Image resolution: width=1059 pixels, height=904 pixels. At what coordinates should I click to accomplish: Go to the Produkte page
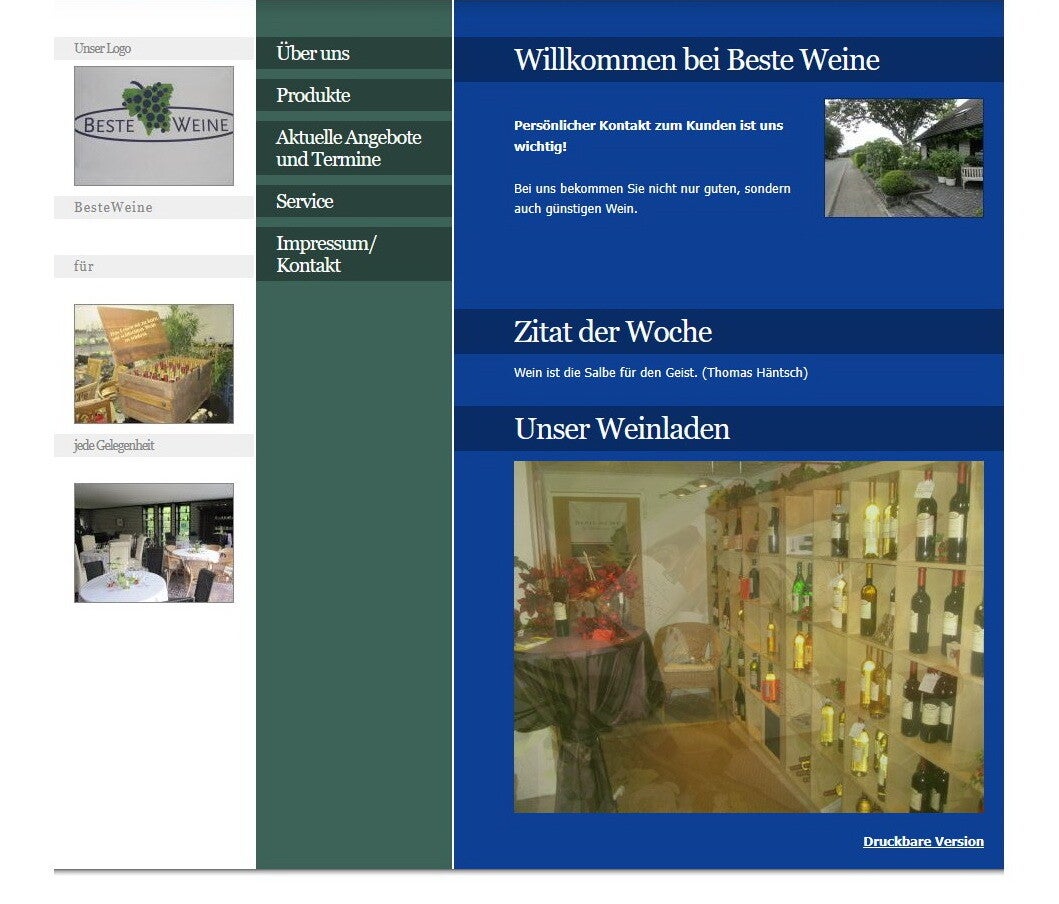[x=313, y=95]
